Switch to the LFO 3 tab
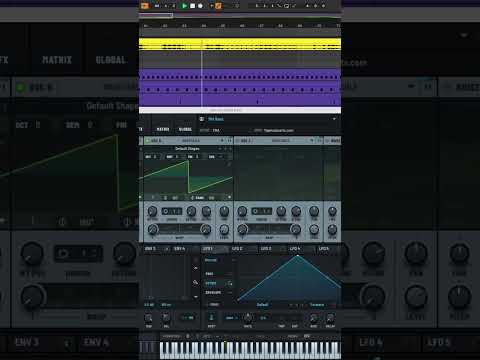The height and width of the screenshot is (360, 480). (266, 249)
